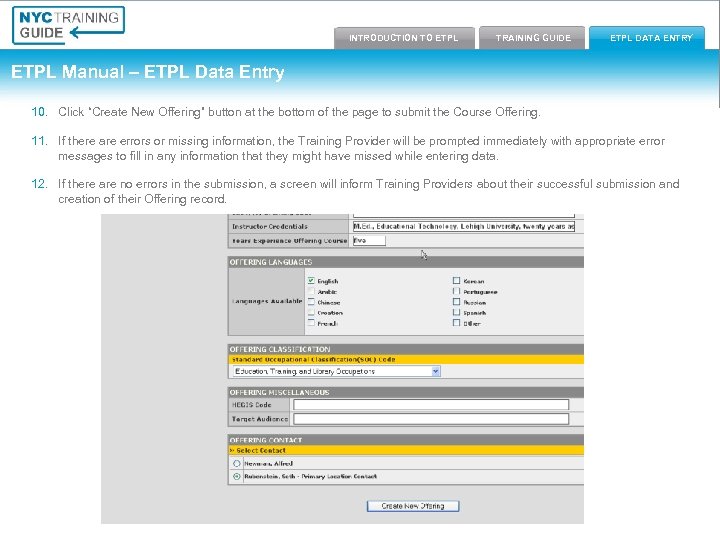Tick the Russian language checkbox
The image size is (720, 540).
click(456, 302)
